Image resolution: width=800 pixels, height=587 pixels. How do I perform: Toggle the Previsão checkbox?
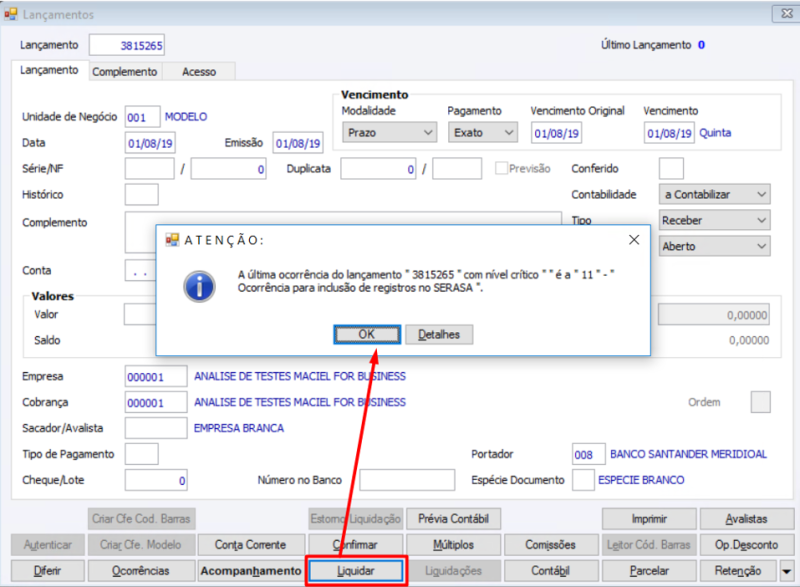click(x=501, y=168)
